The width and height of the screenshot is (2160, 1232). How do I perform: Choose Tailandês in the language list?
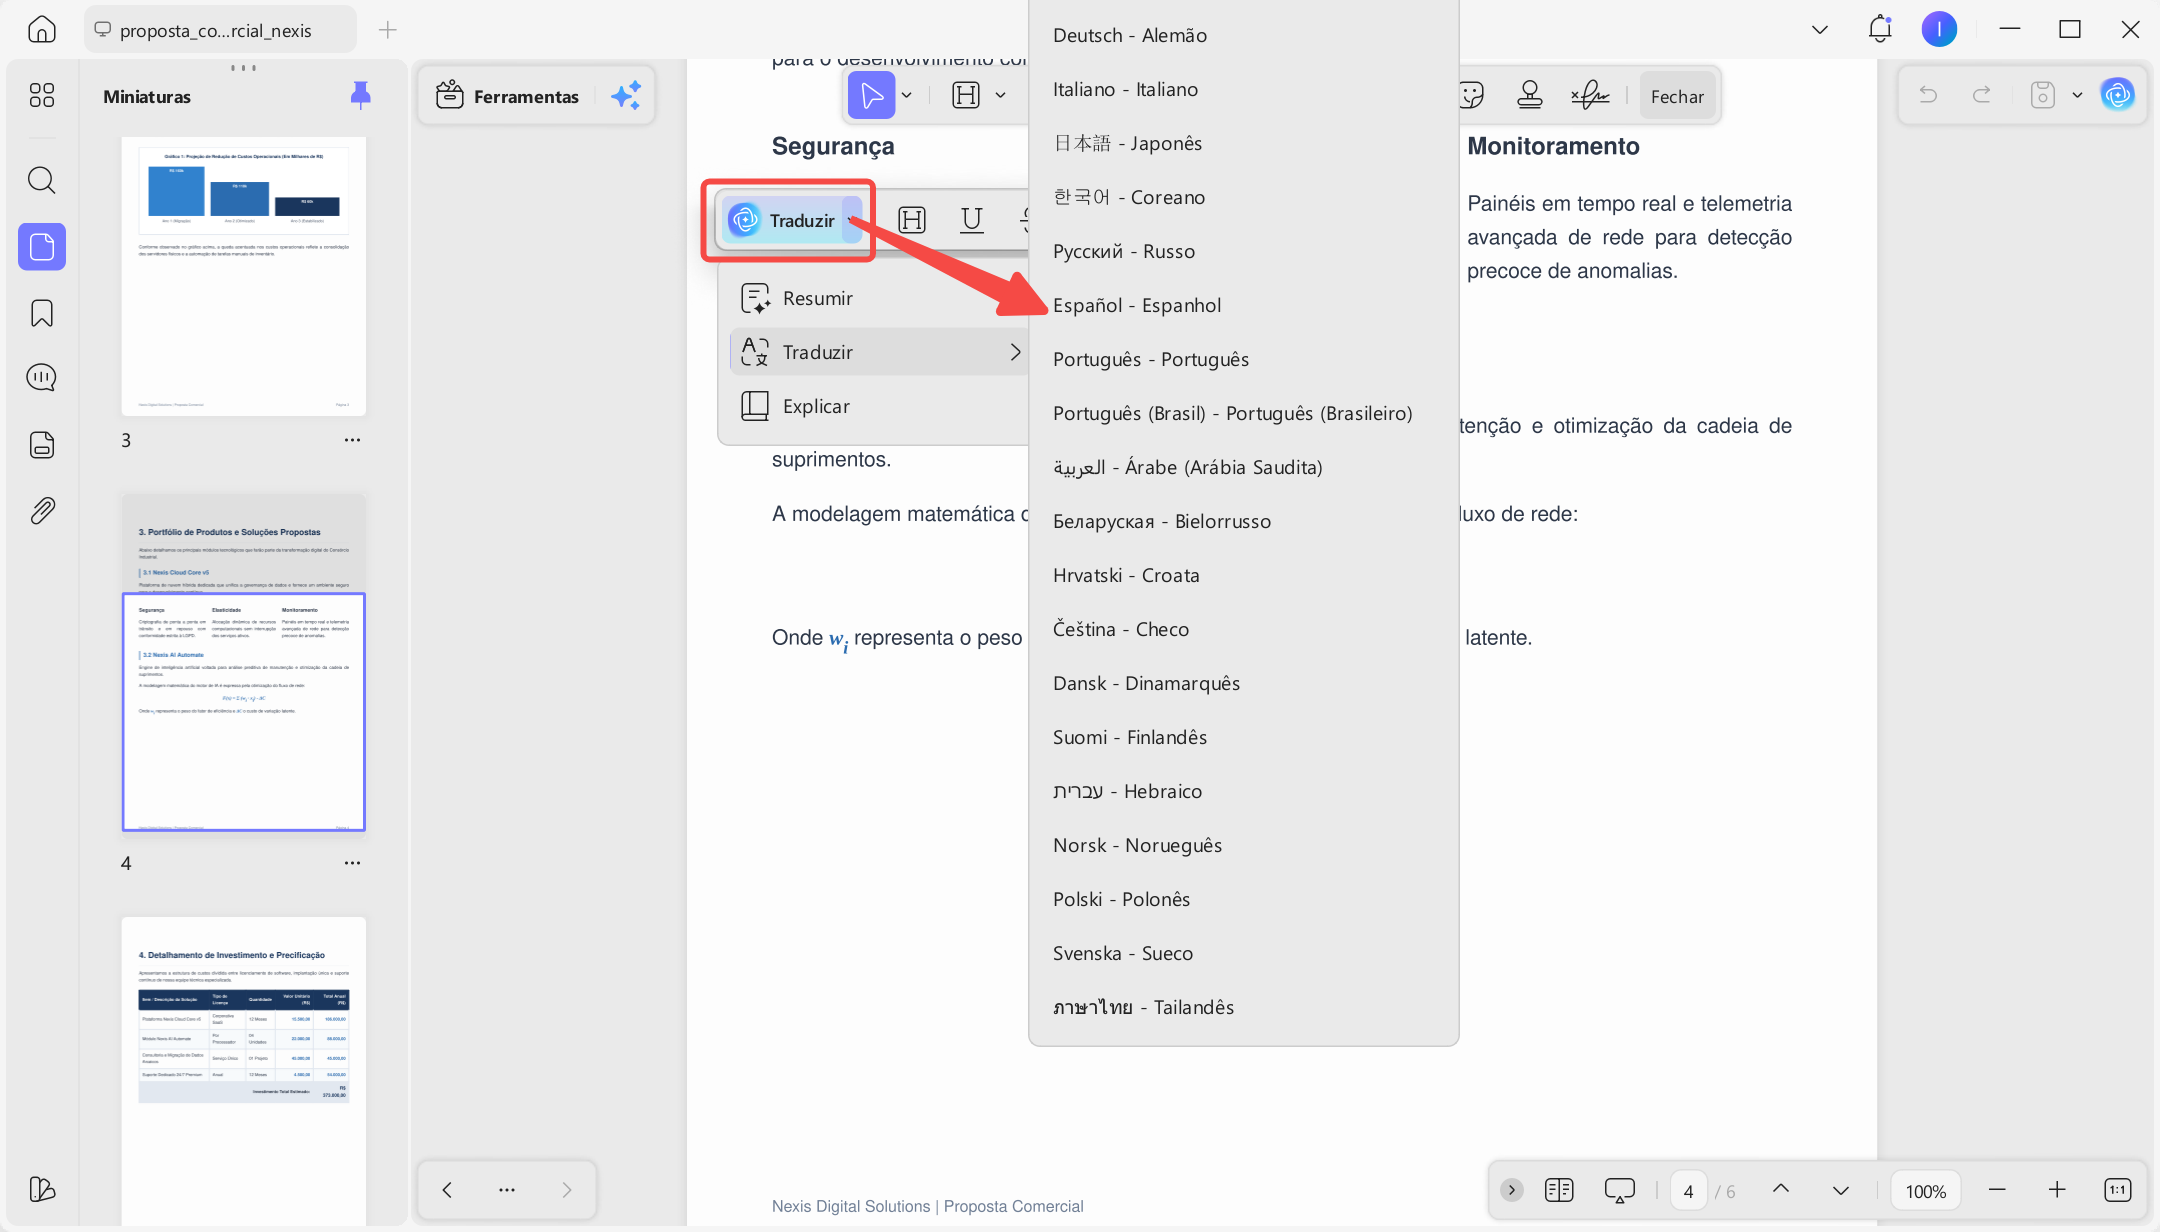point(1243,1007)
